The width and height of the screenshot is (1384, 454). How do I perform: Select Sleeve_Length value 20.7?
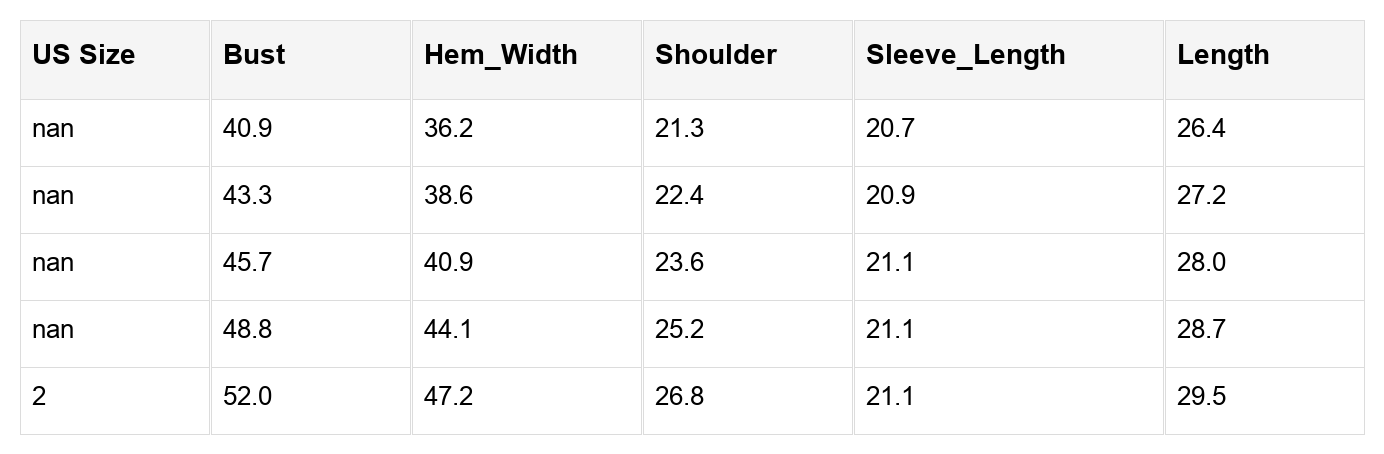click(x=890, y=129)
